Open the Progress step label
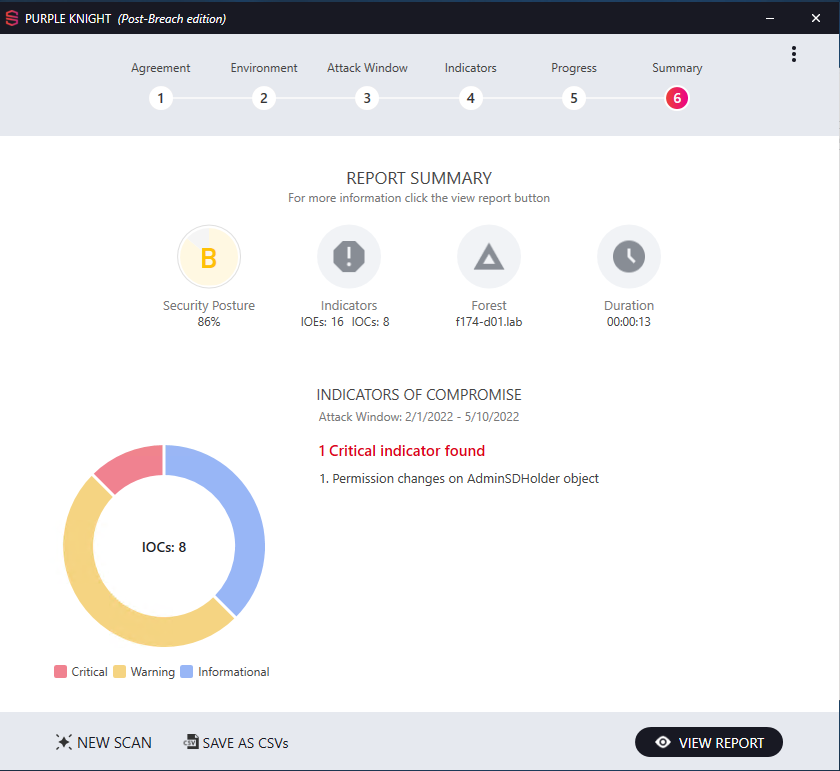Image resolution: width=840 pixels, height=771 pixels. point(574,68)
